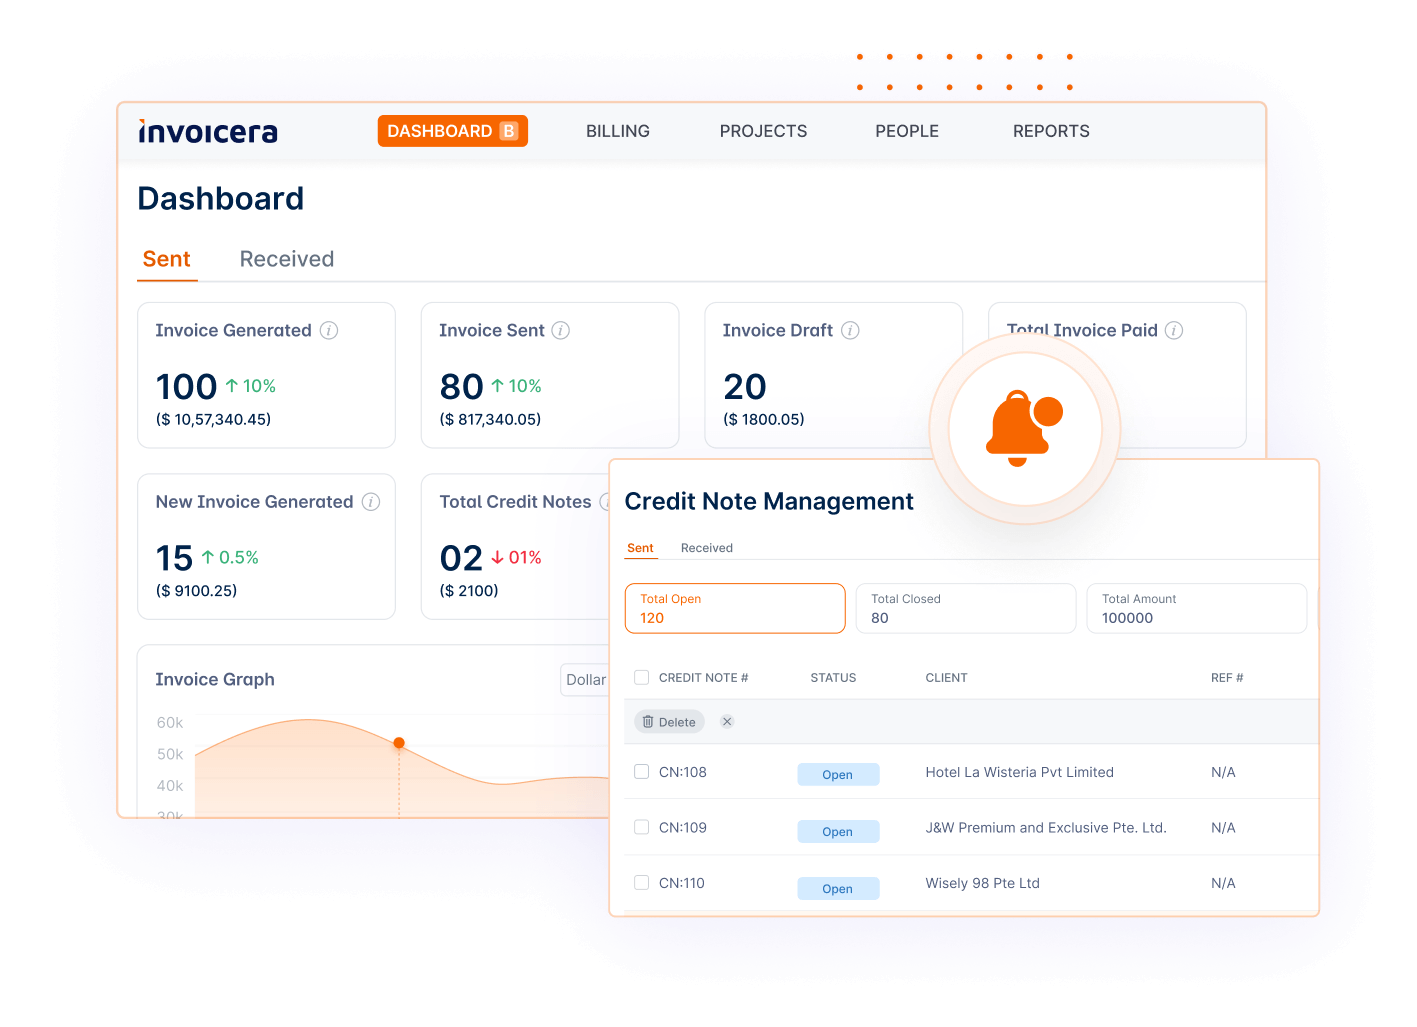Click the REF # column header
Image resolution: width=1417 pixels, height=1027 pixels.
coord(1227,678)
